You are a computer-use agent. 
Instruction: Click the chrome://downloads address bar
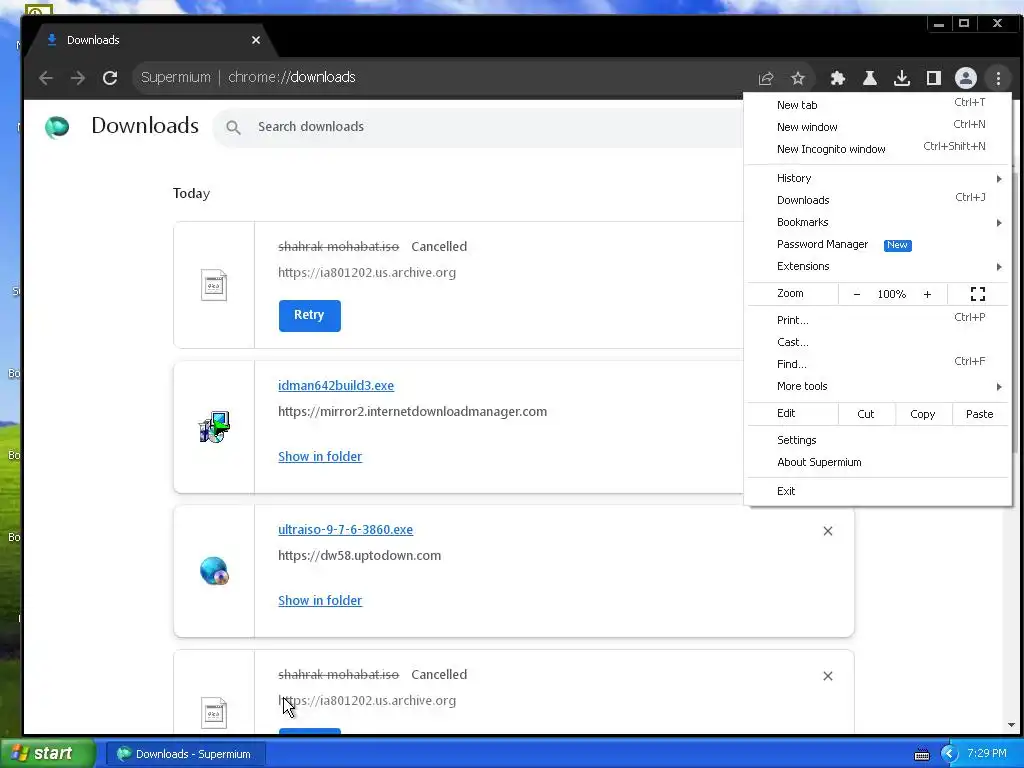[x=444, y=78]
